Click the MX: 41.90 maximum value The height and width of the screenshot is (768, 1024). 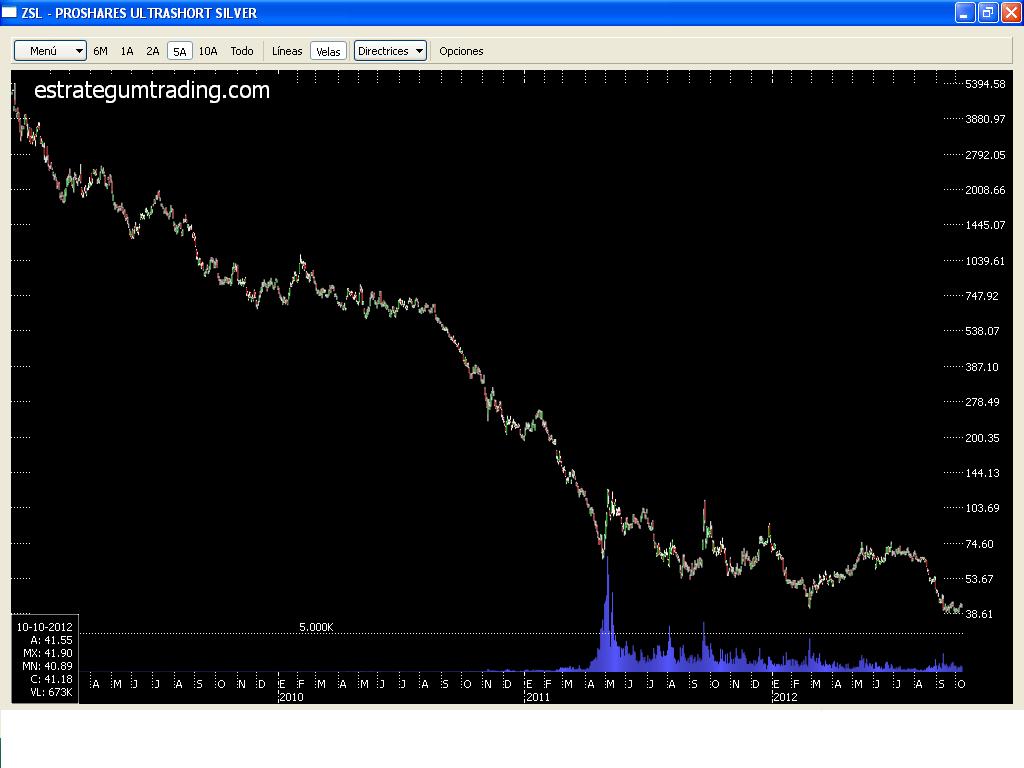click(x=48, y=653)
